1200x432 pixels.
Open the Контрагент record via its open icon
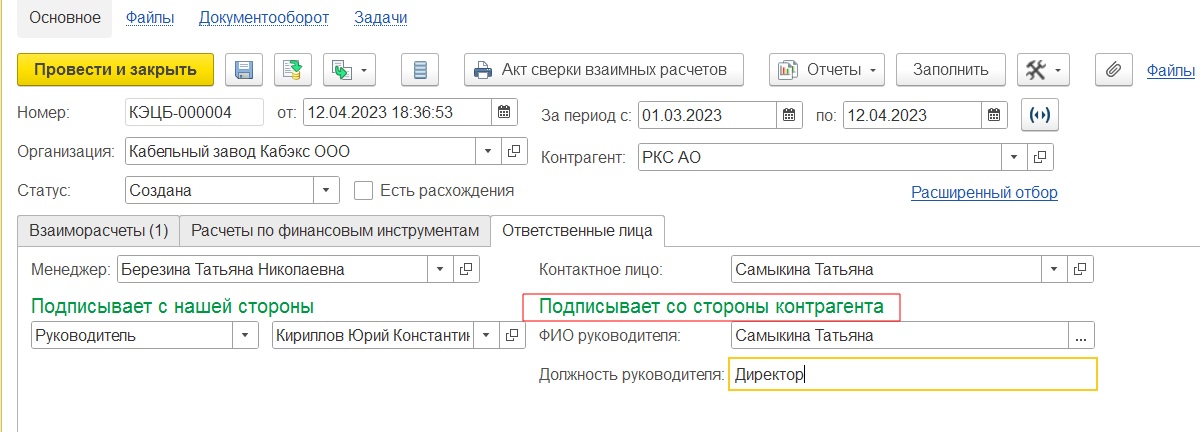pos(1040,157)
